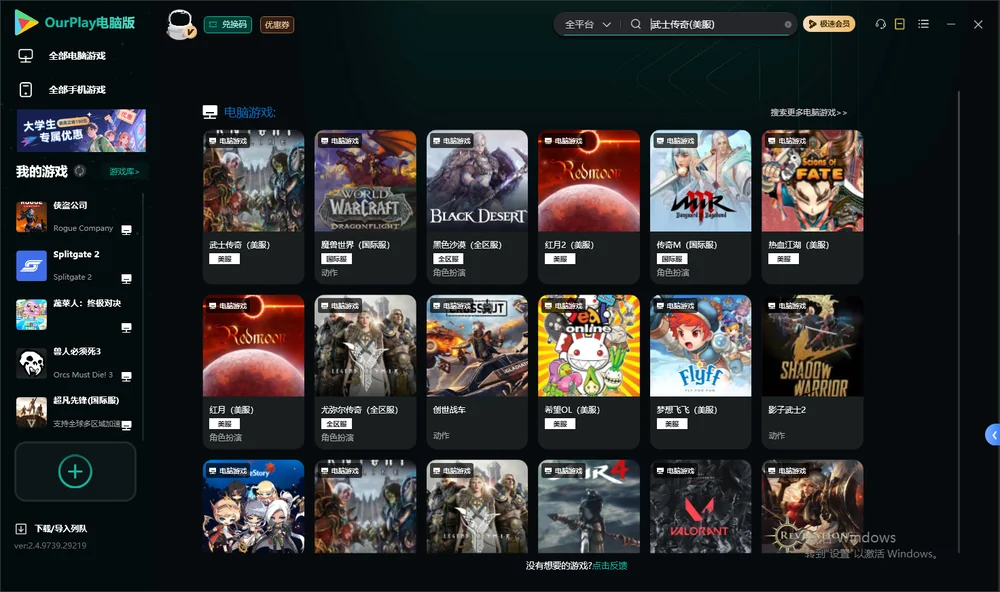This screenshot has height=592, width=1000.
Task: Open the 红月2 (美服) Redmoon card
Action: click(x=589, y=207)
